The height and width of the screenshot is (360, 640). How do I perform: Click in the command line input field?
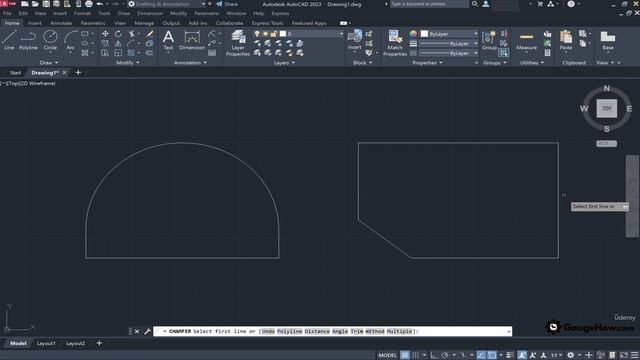[333, 331]
